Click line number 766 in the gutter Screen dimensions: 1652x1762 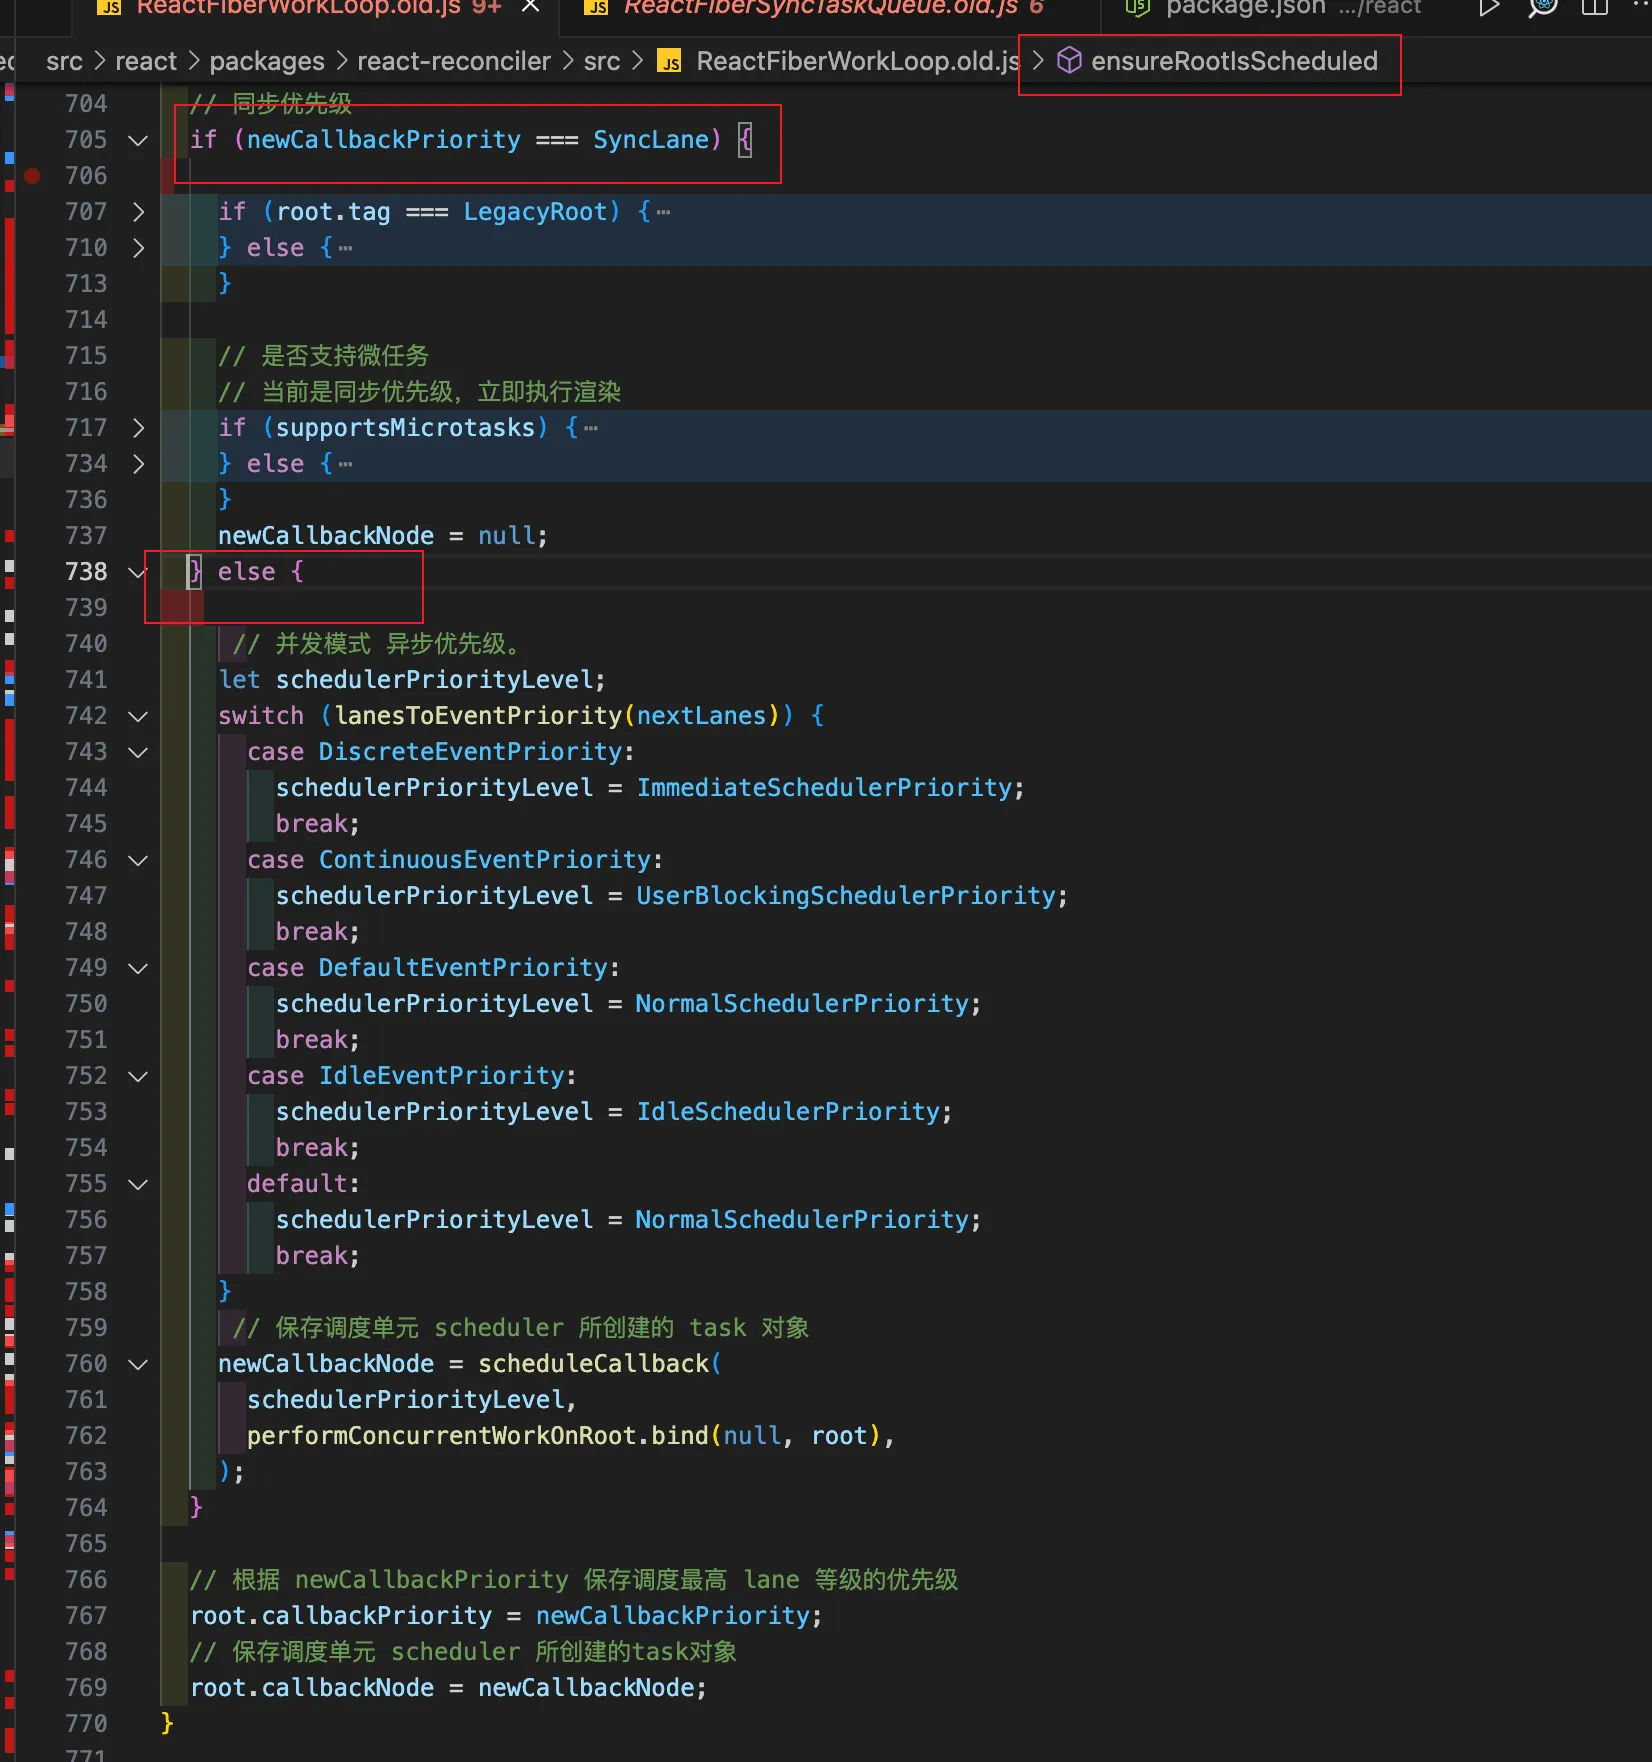[x=86, y=1580]
